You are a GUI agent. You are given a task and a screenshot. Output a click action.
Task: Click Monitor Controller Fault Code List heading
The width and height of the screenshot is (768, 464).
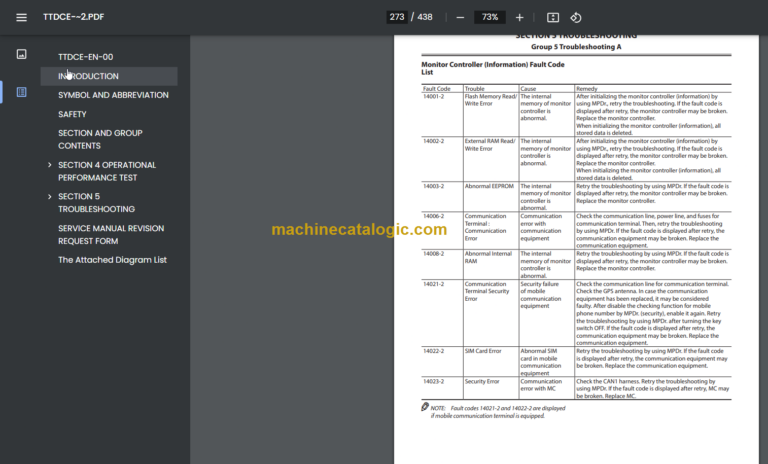coord(493,68)
